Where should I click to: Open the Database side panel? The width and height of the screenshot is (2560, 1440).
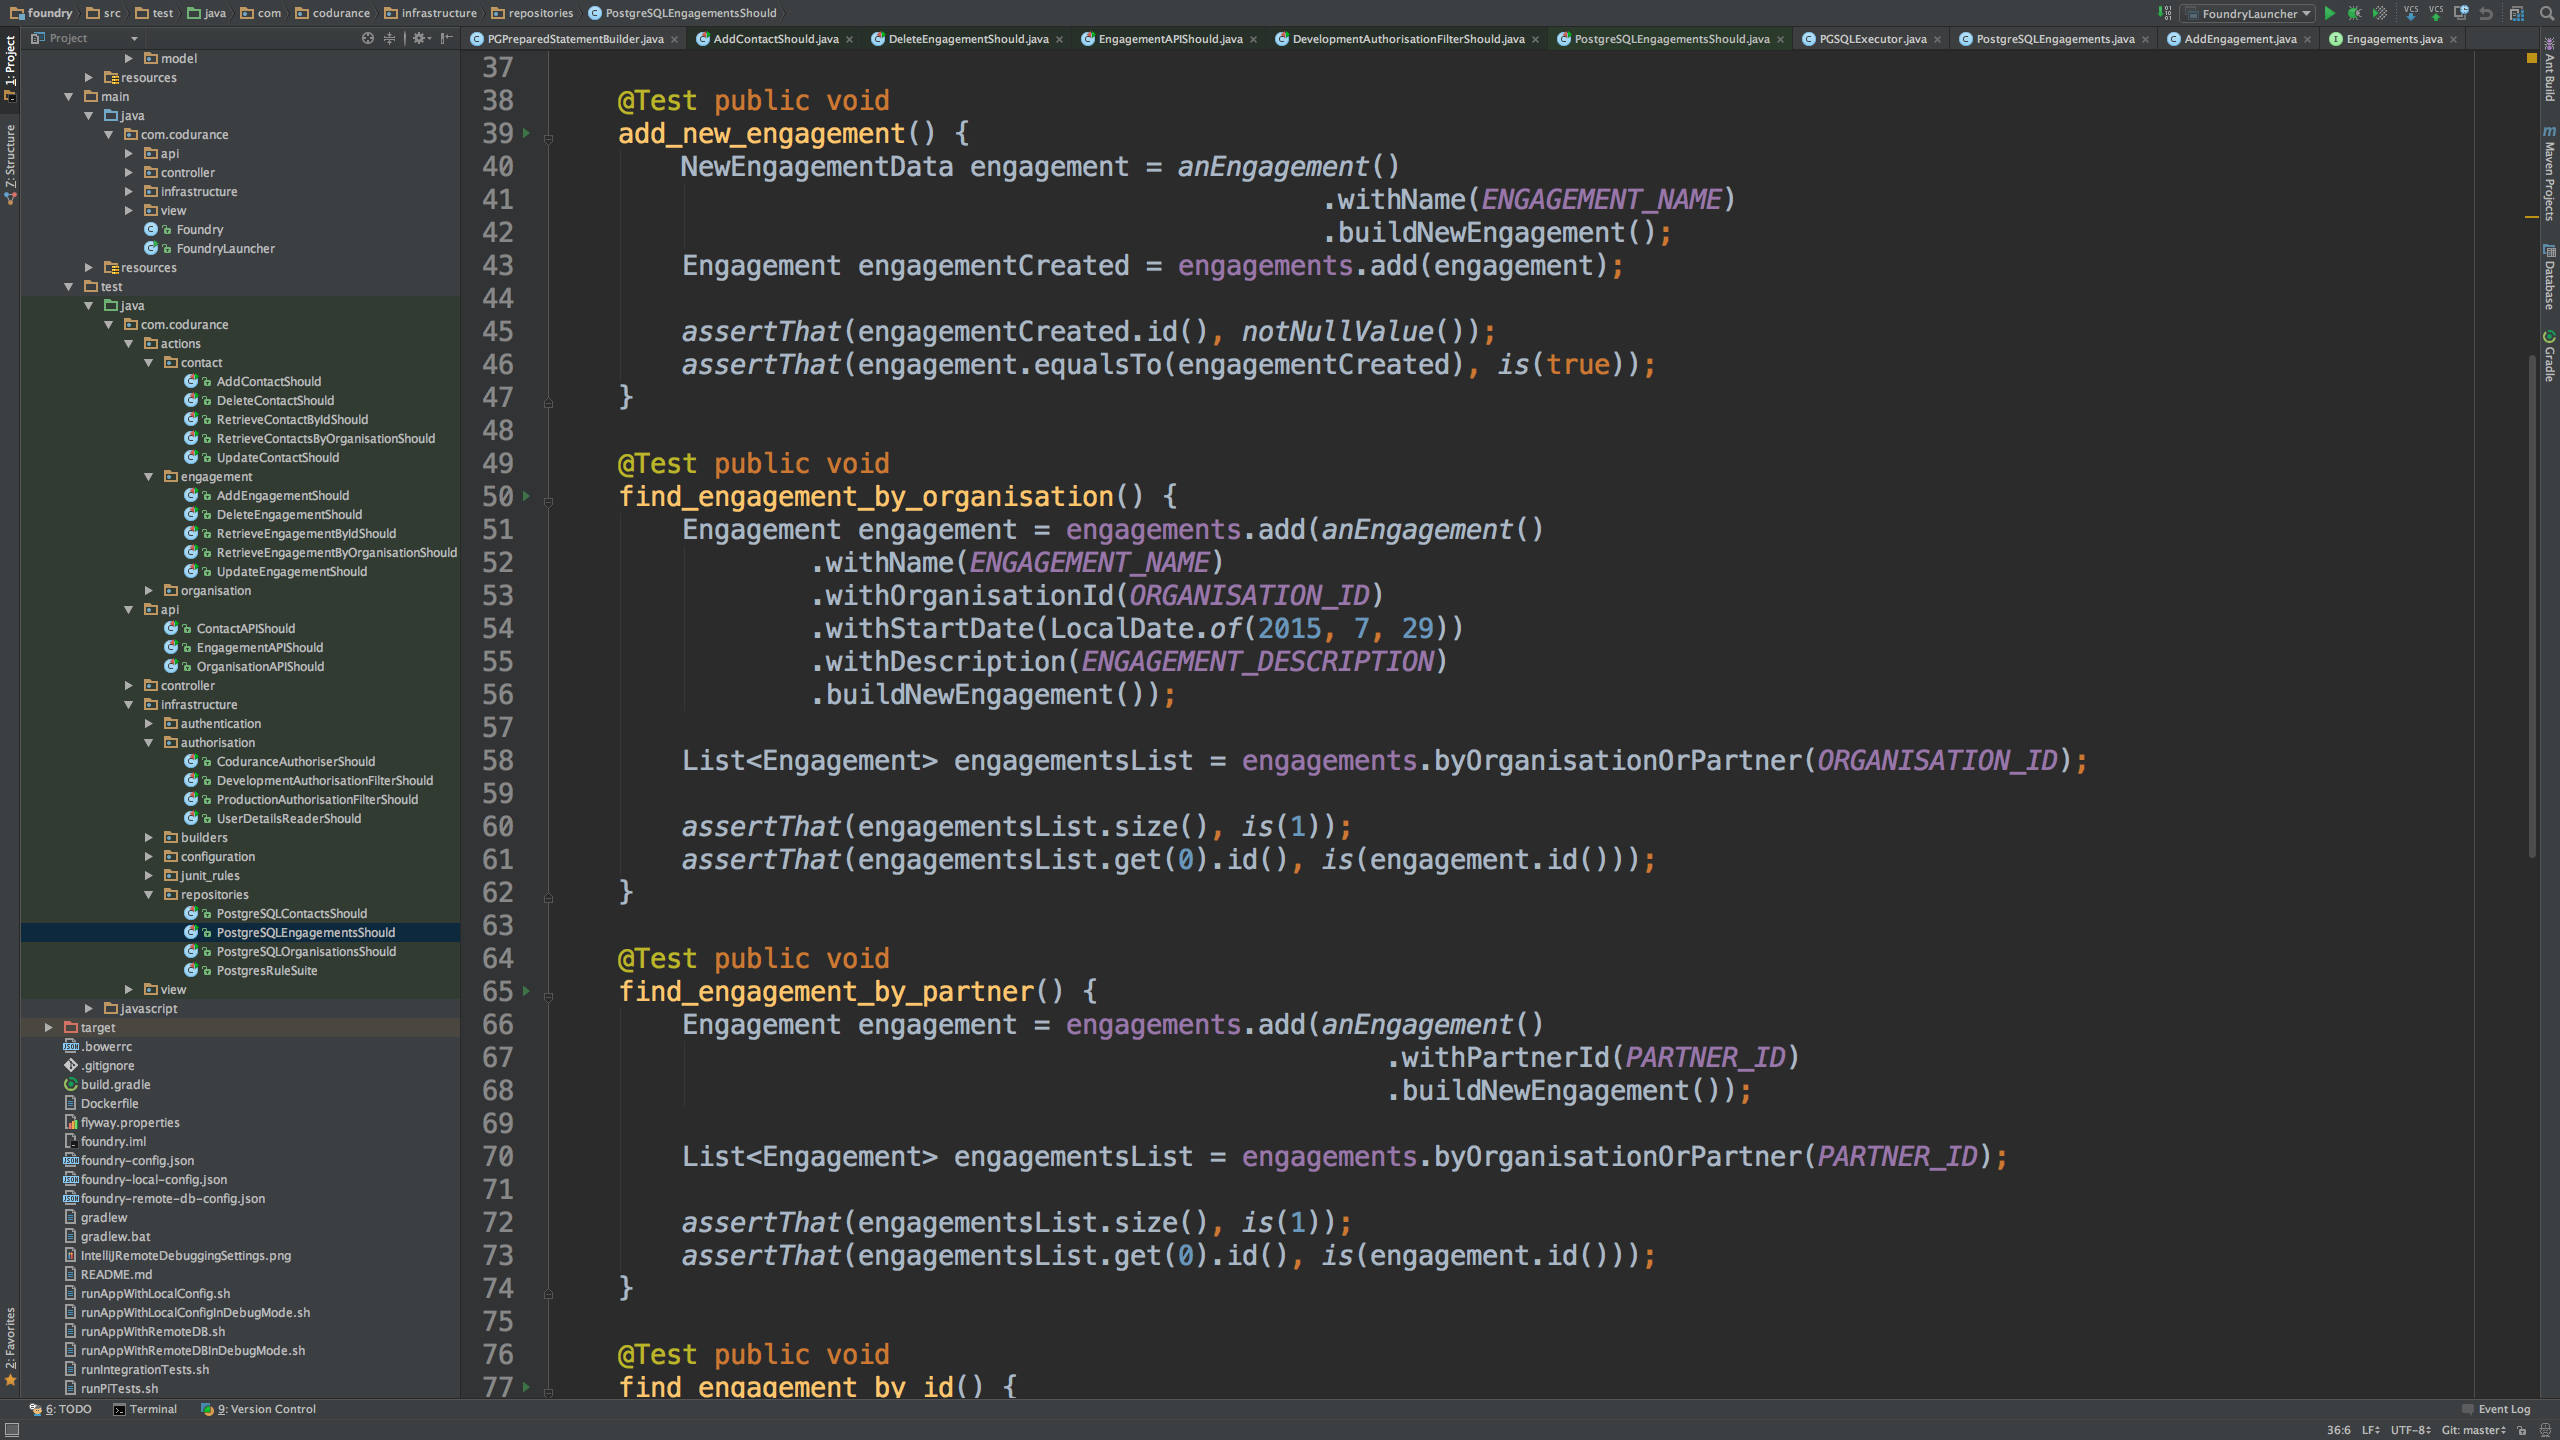point(2549,277)
